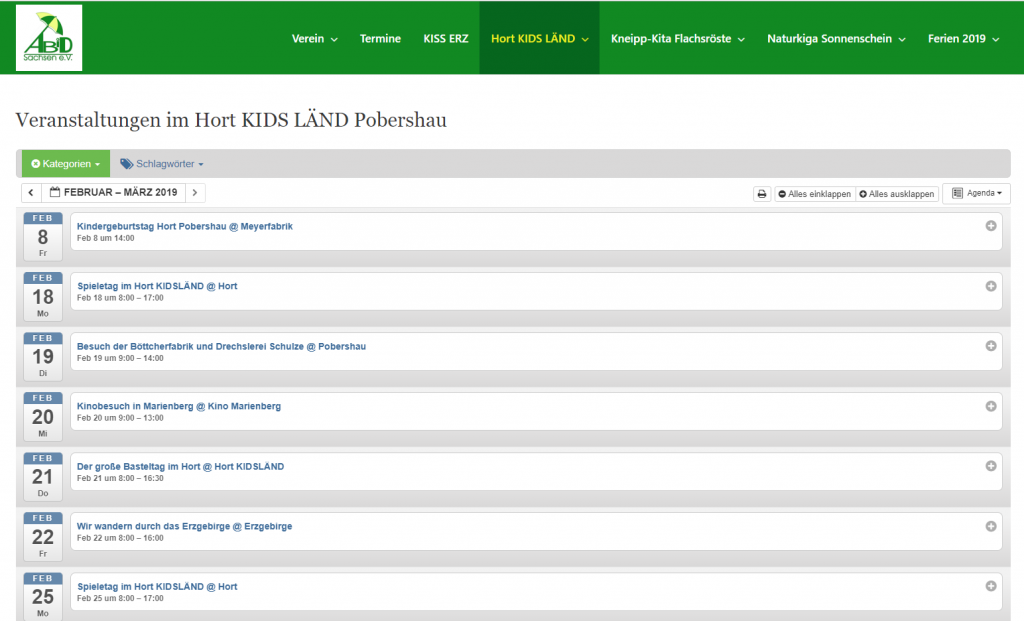The image size is (1024, 621).
Task: Click Alles ausklappen button
Action: (897, 194)
